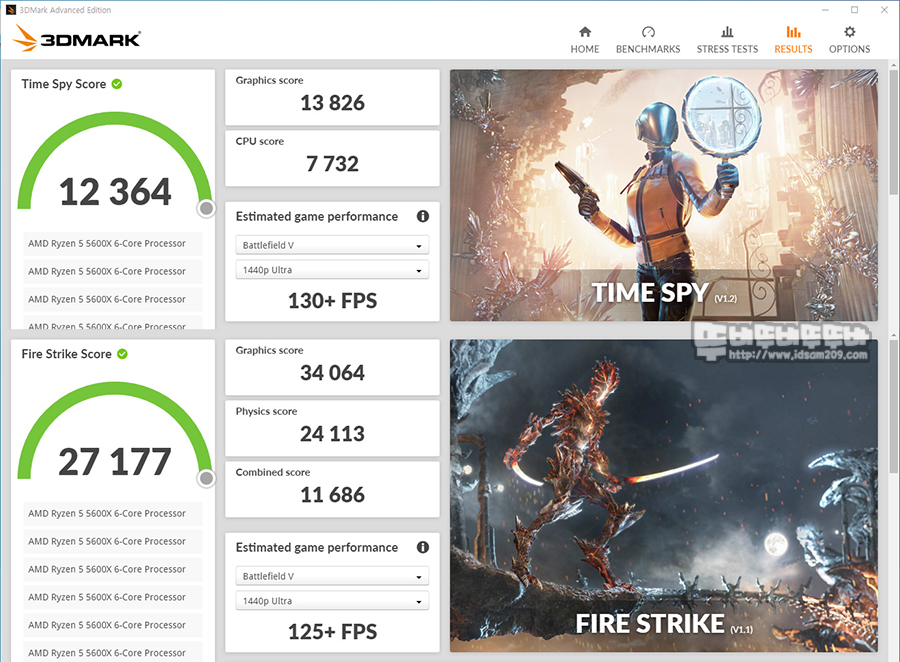Click the Home house icon
Image resolution: width=900 pixels, height=662 pixels.
(x=585, y=32)
